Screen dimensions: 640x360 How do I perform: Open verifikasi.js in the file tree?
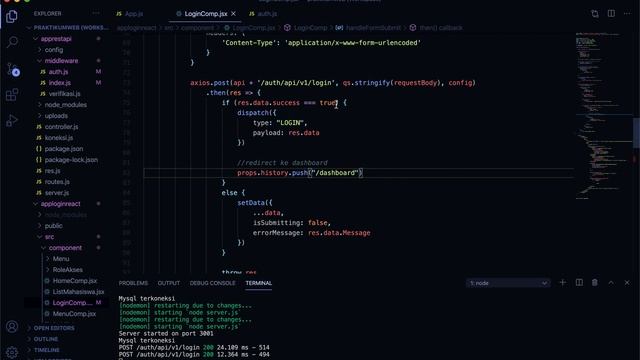pyautogui.click(x=64, y=94)
